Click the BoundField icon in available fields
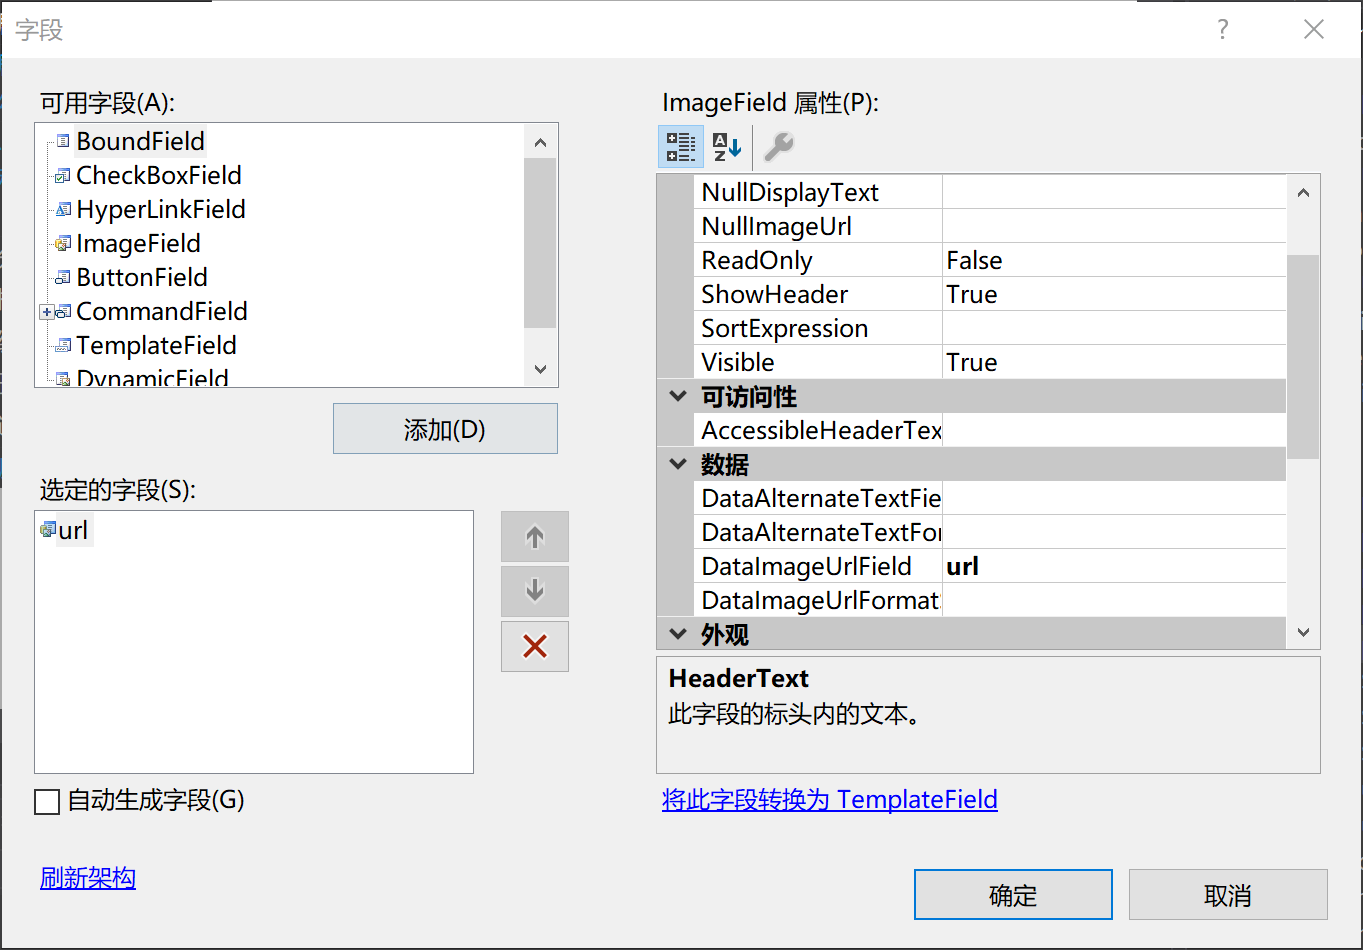Viewport: 1363px width, 950px height. [x=63, y=141]
